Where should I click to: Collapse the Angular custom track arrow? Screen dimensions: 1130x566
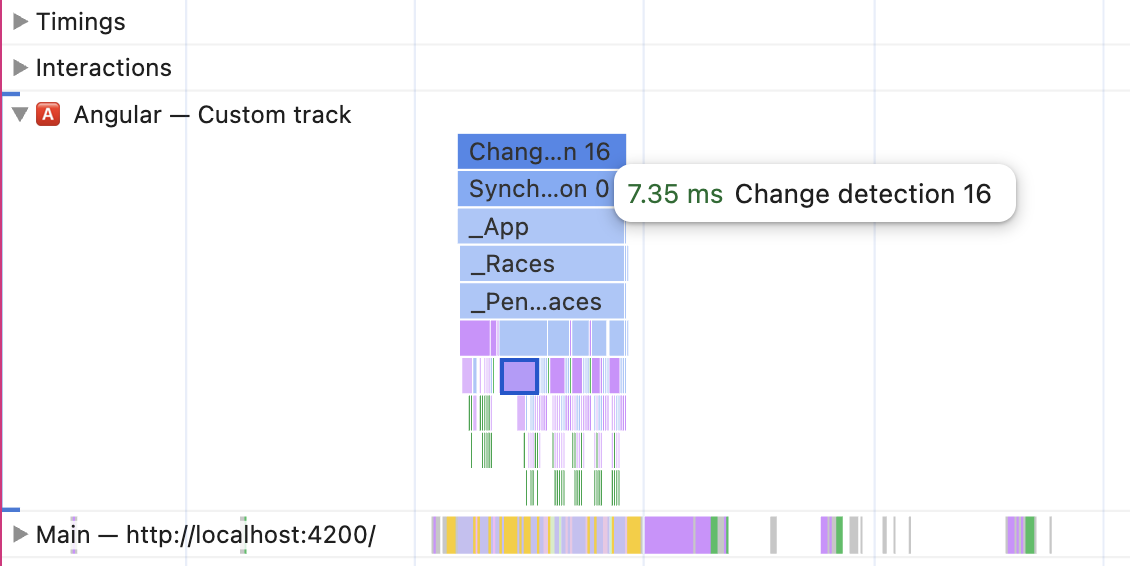tap(20, 115)
